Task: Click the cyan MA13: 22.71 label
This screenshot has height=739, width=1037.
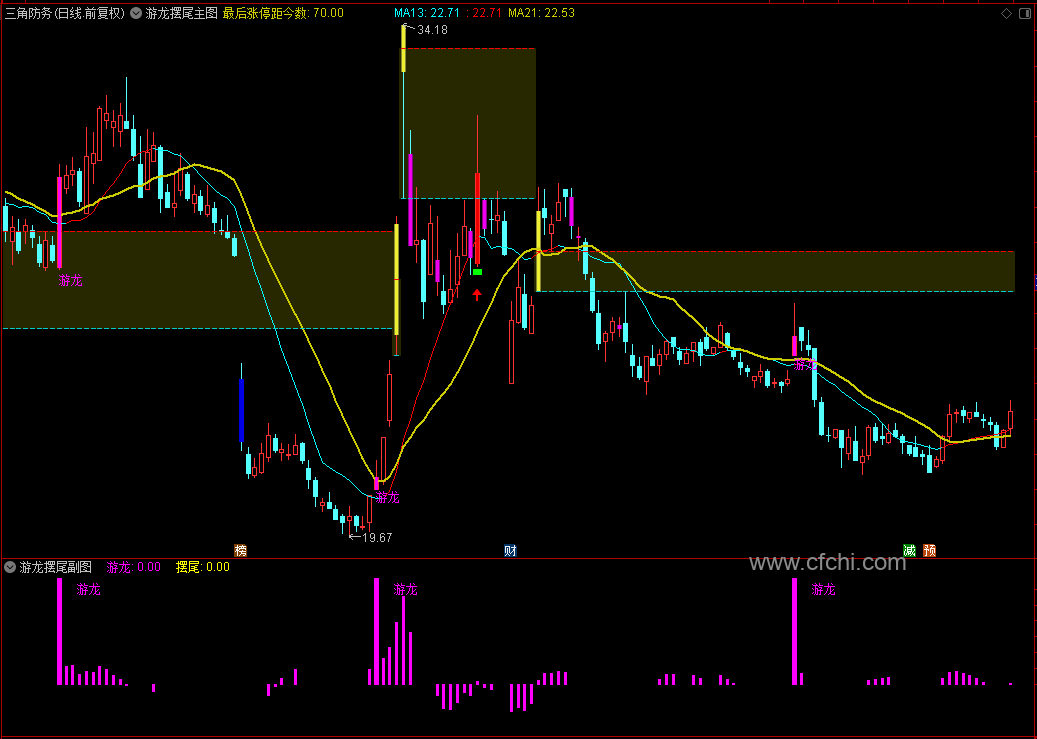Action: (x=427, y=13)
